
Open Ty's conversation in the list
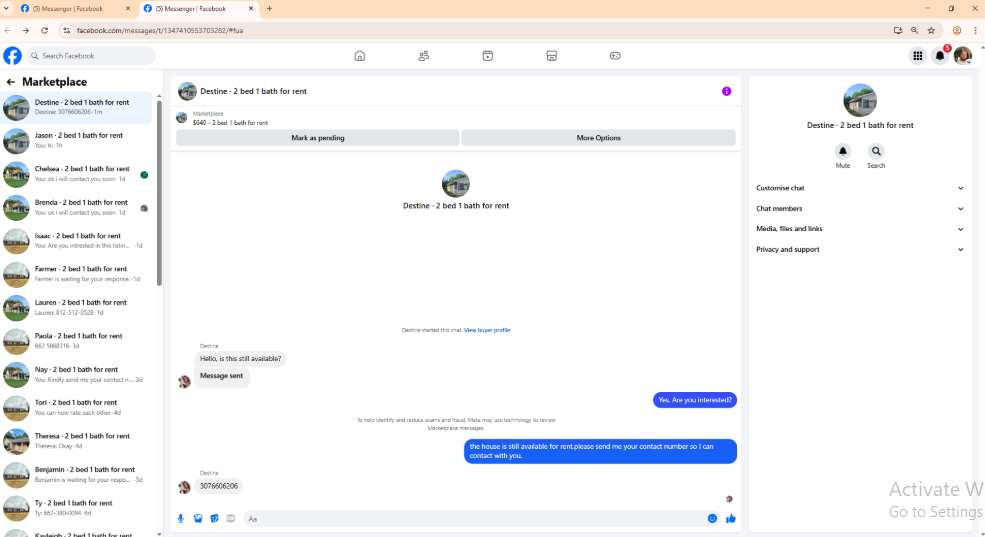coord(77,508)
